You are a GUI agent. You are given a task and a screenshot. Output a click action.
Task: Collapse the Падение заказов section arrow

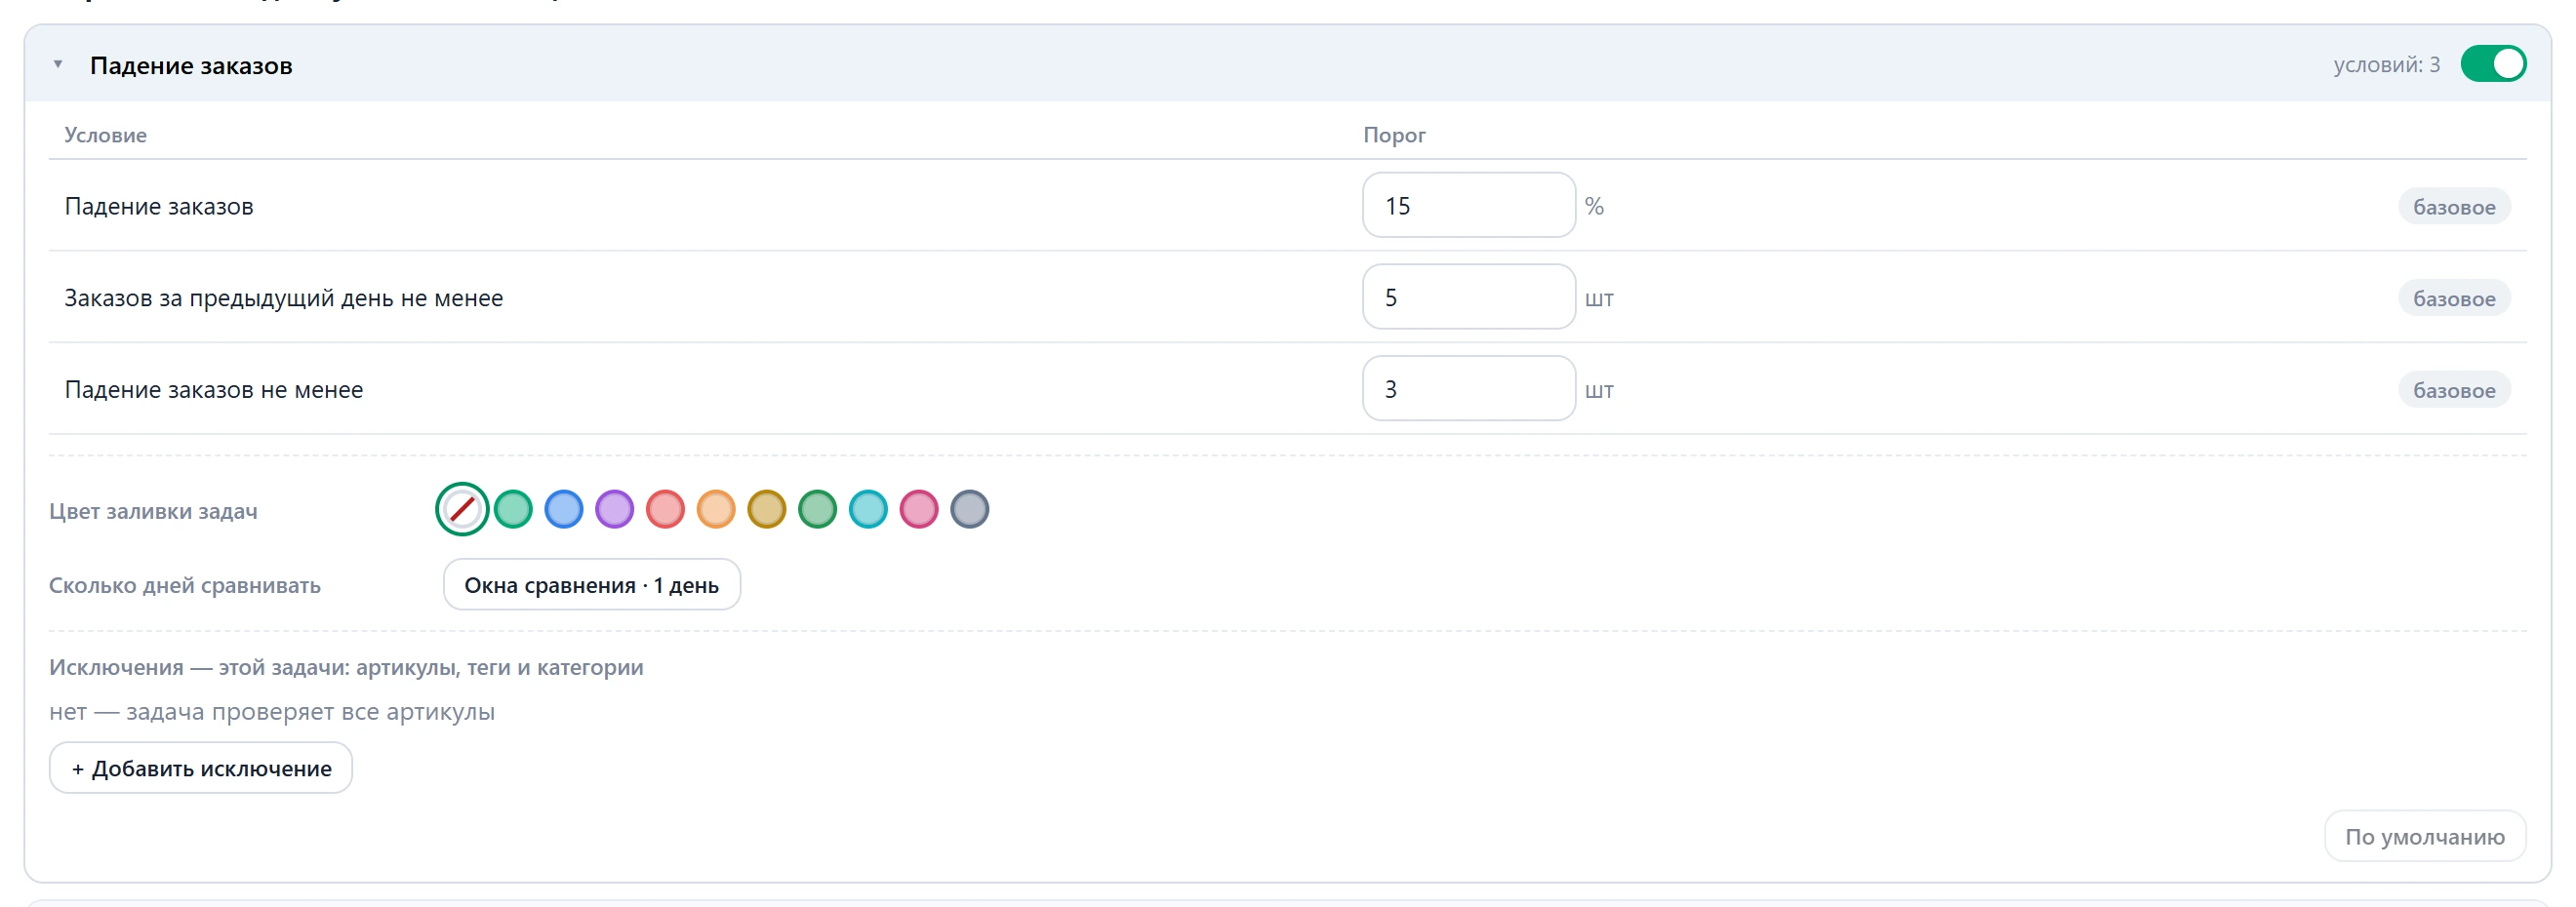pos(58,64)
